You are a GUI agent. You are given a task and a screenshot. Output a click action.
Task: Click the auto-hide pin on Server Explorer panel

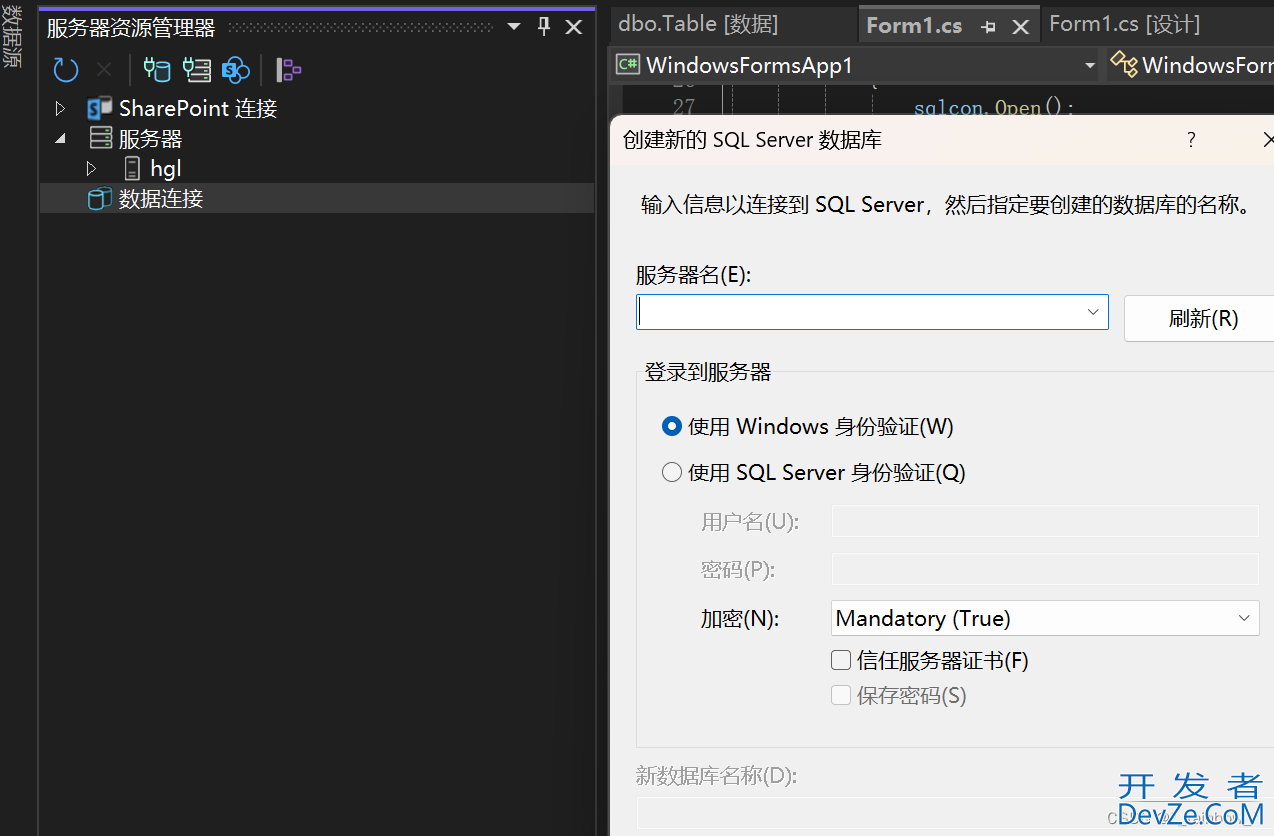pyautogui.click(x=544, y=27)
